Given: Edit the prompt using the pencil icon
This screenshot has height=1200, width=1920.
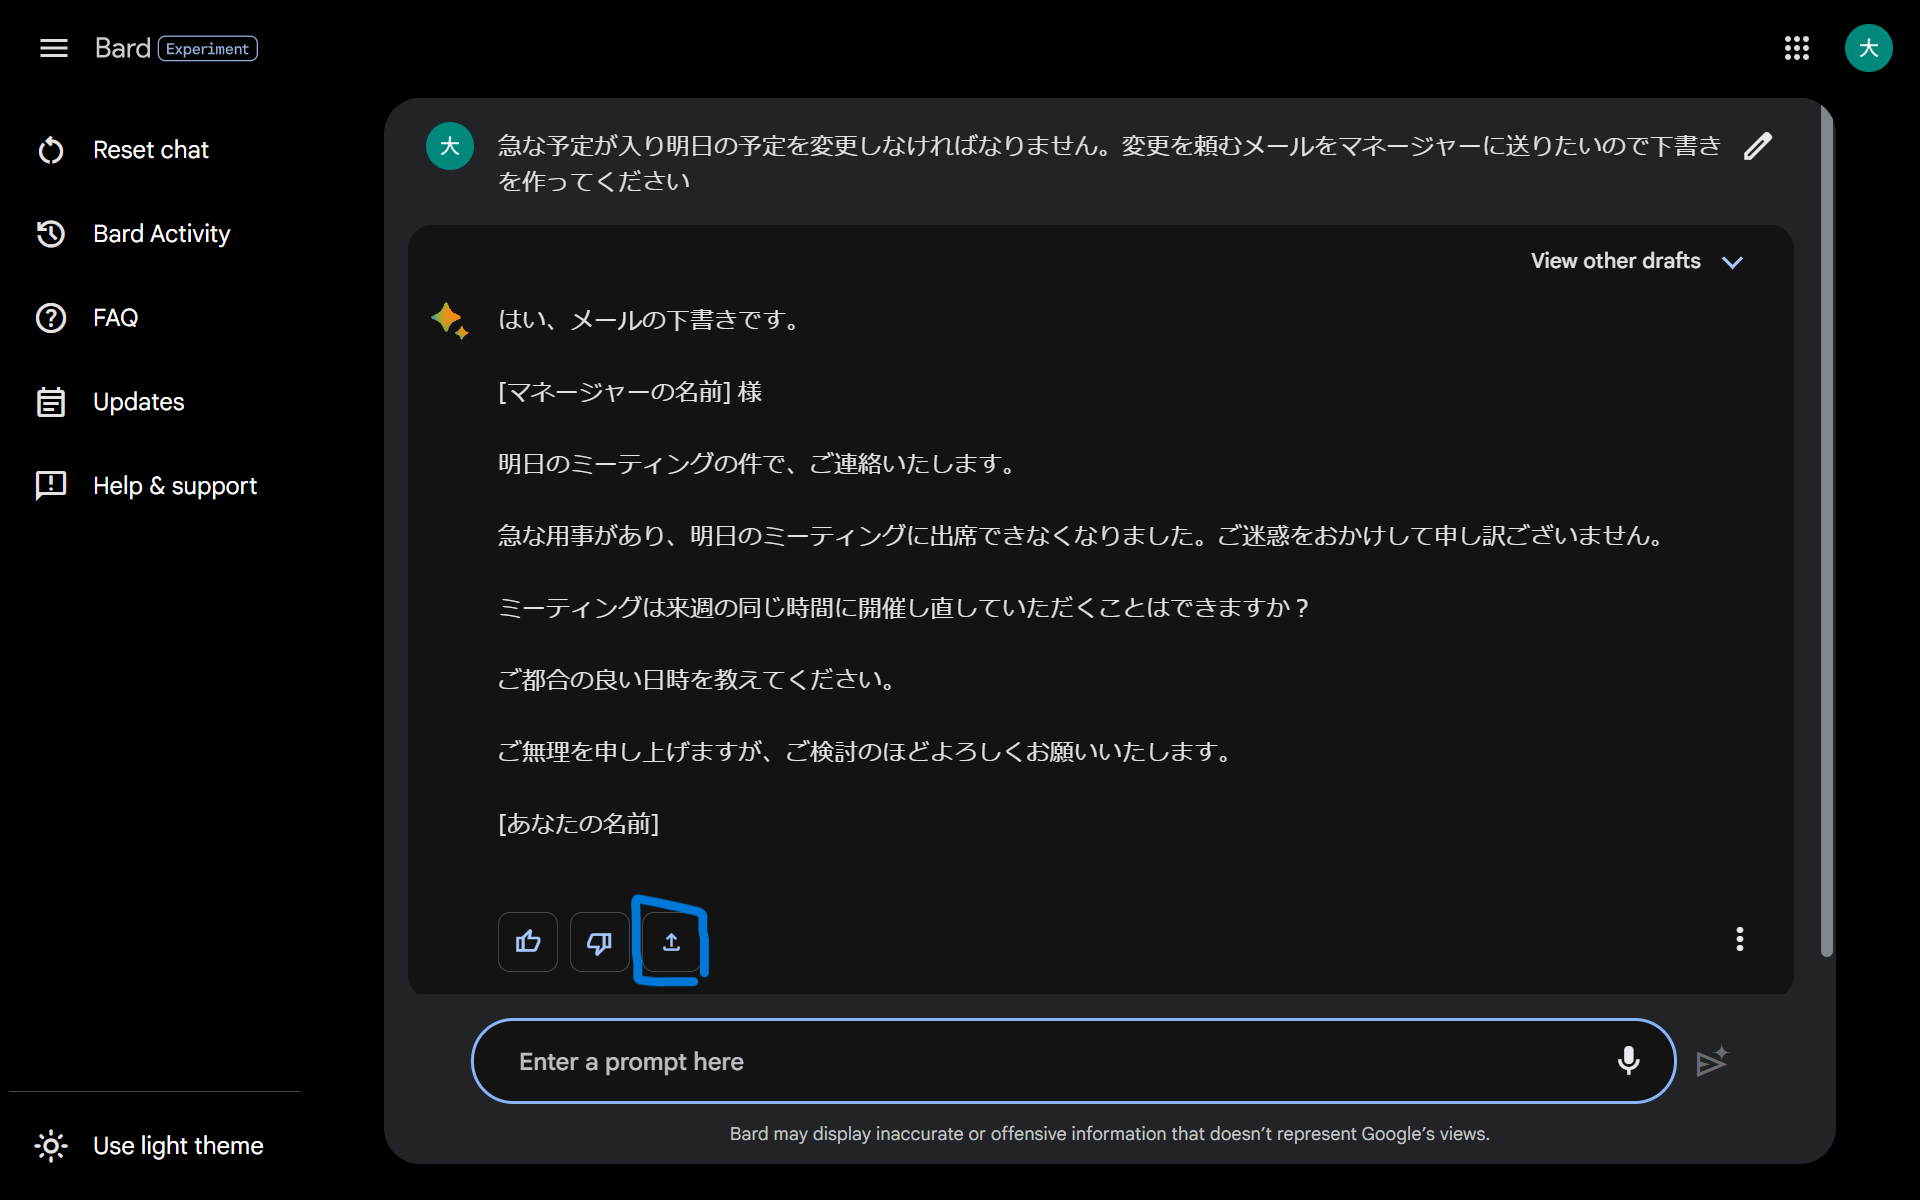Looking at the screenshot, I should coord(1759,146).
